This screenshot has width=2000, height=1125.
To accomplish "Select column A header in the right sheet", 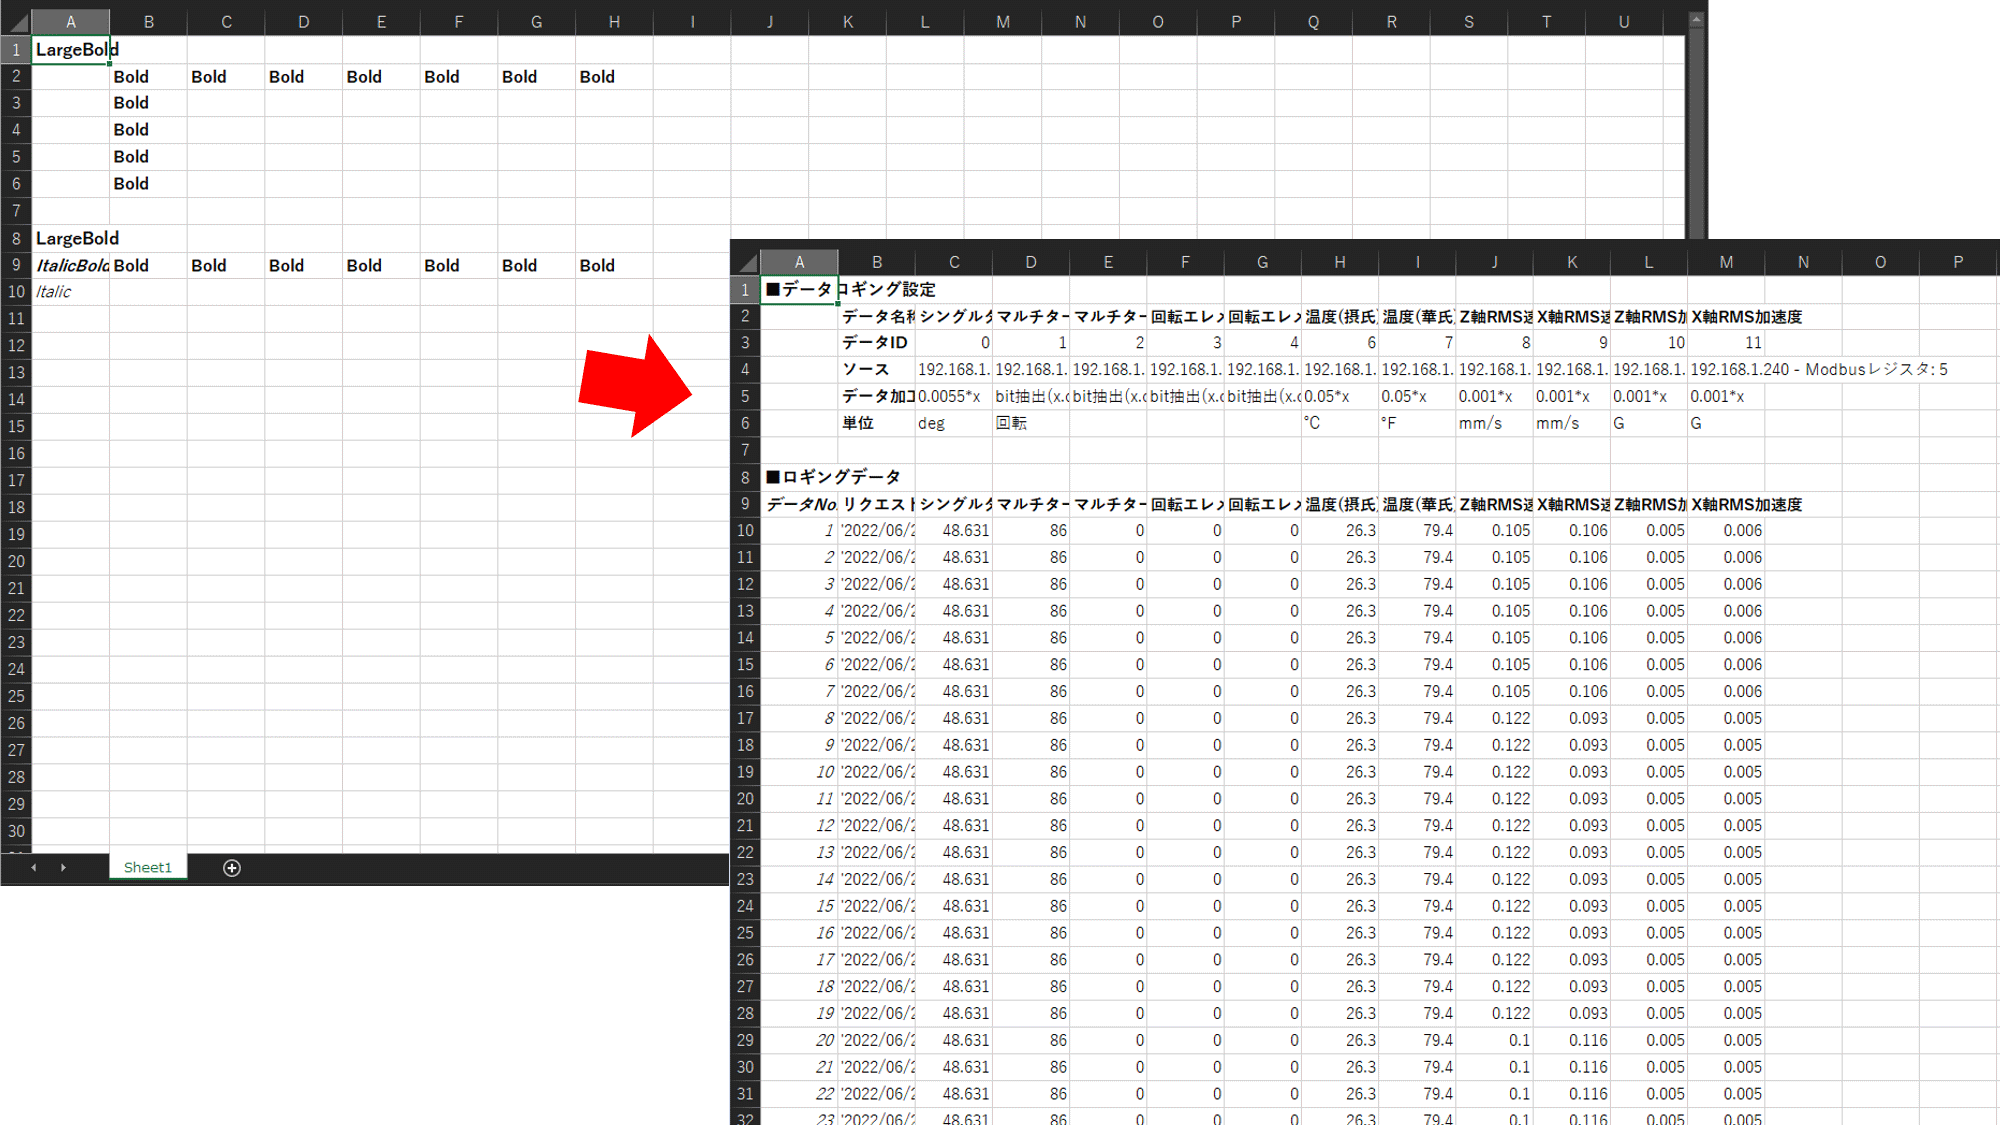I will tap(800, 262).
